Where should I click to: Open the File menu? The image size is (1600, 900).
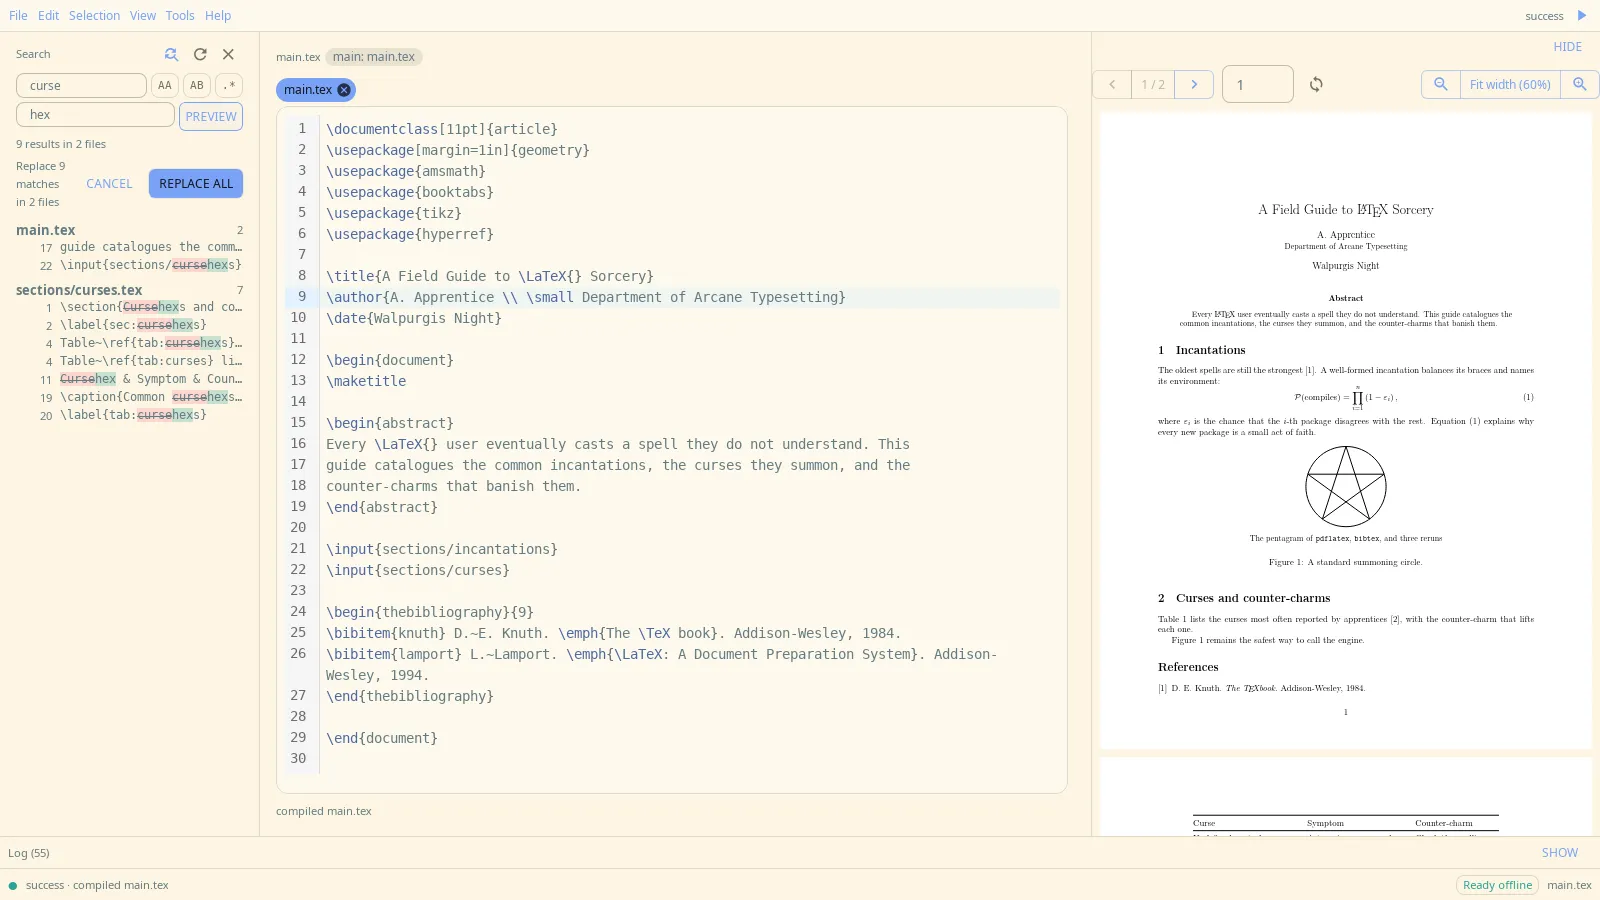[x=18, y=16]
